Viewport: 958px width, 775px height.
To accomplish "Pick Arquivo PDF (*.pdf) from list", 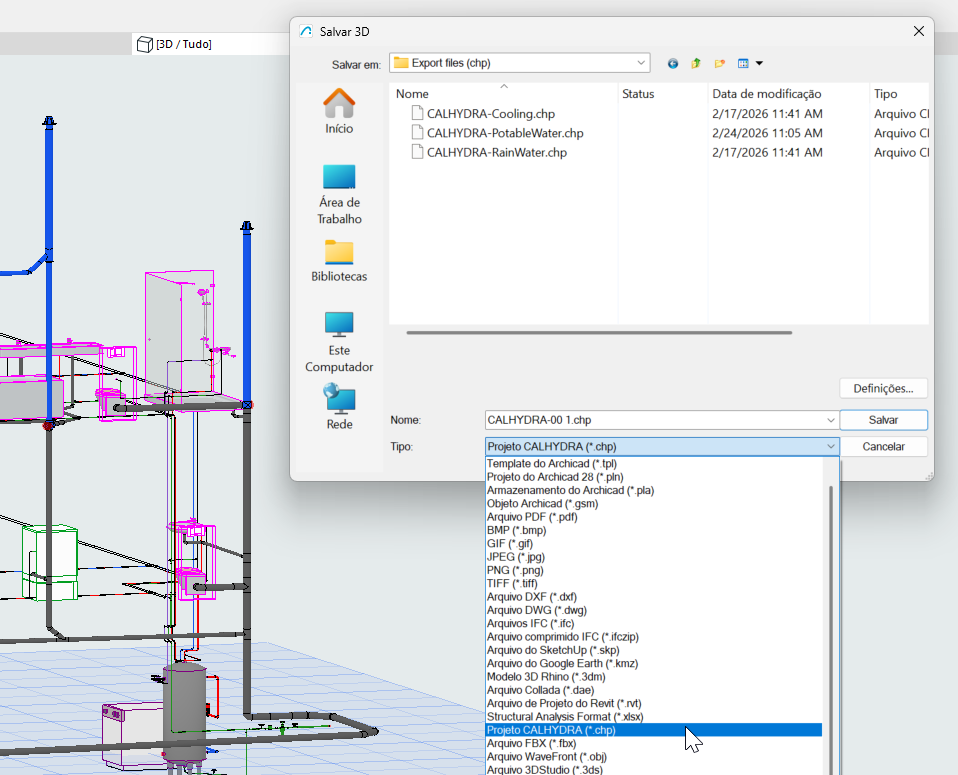I will [532, 517].
